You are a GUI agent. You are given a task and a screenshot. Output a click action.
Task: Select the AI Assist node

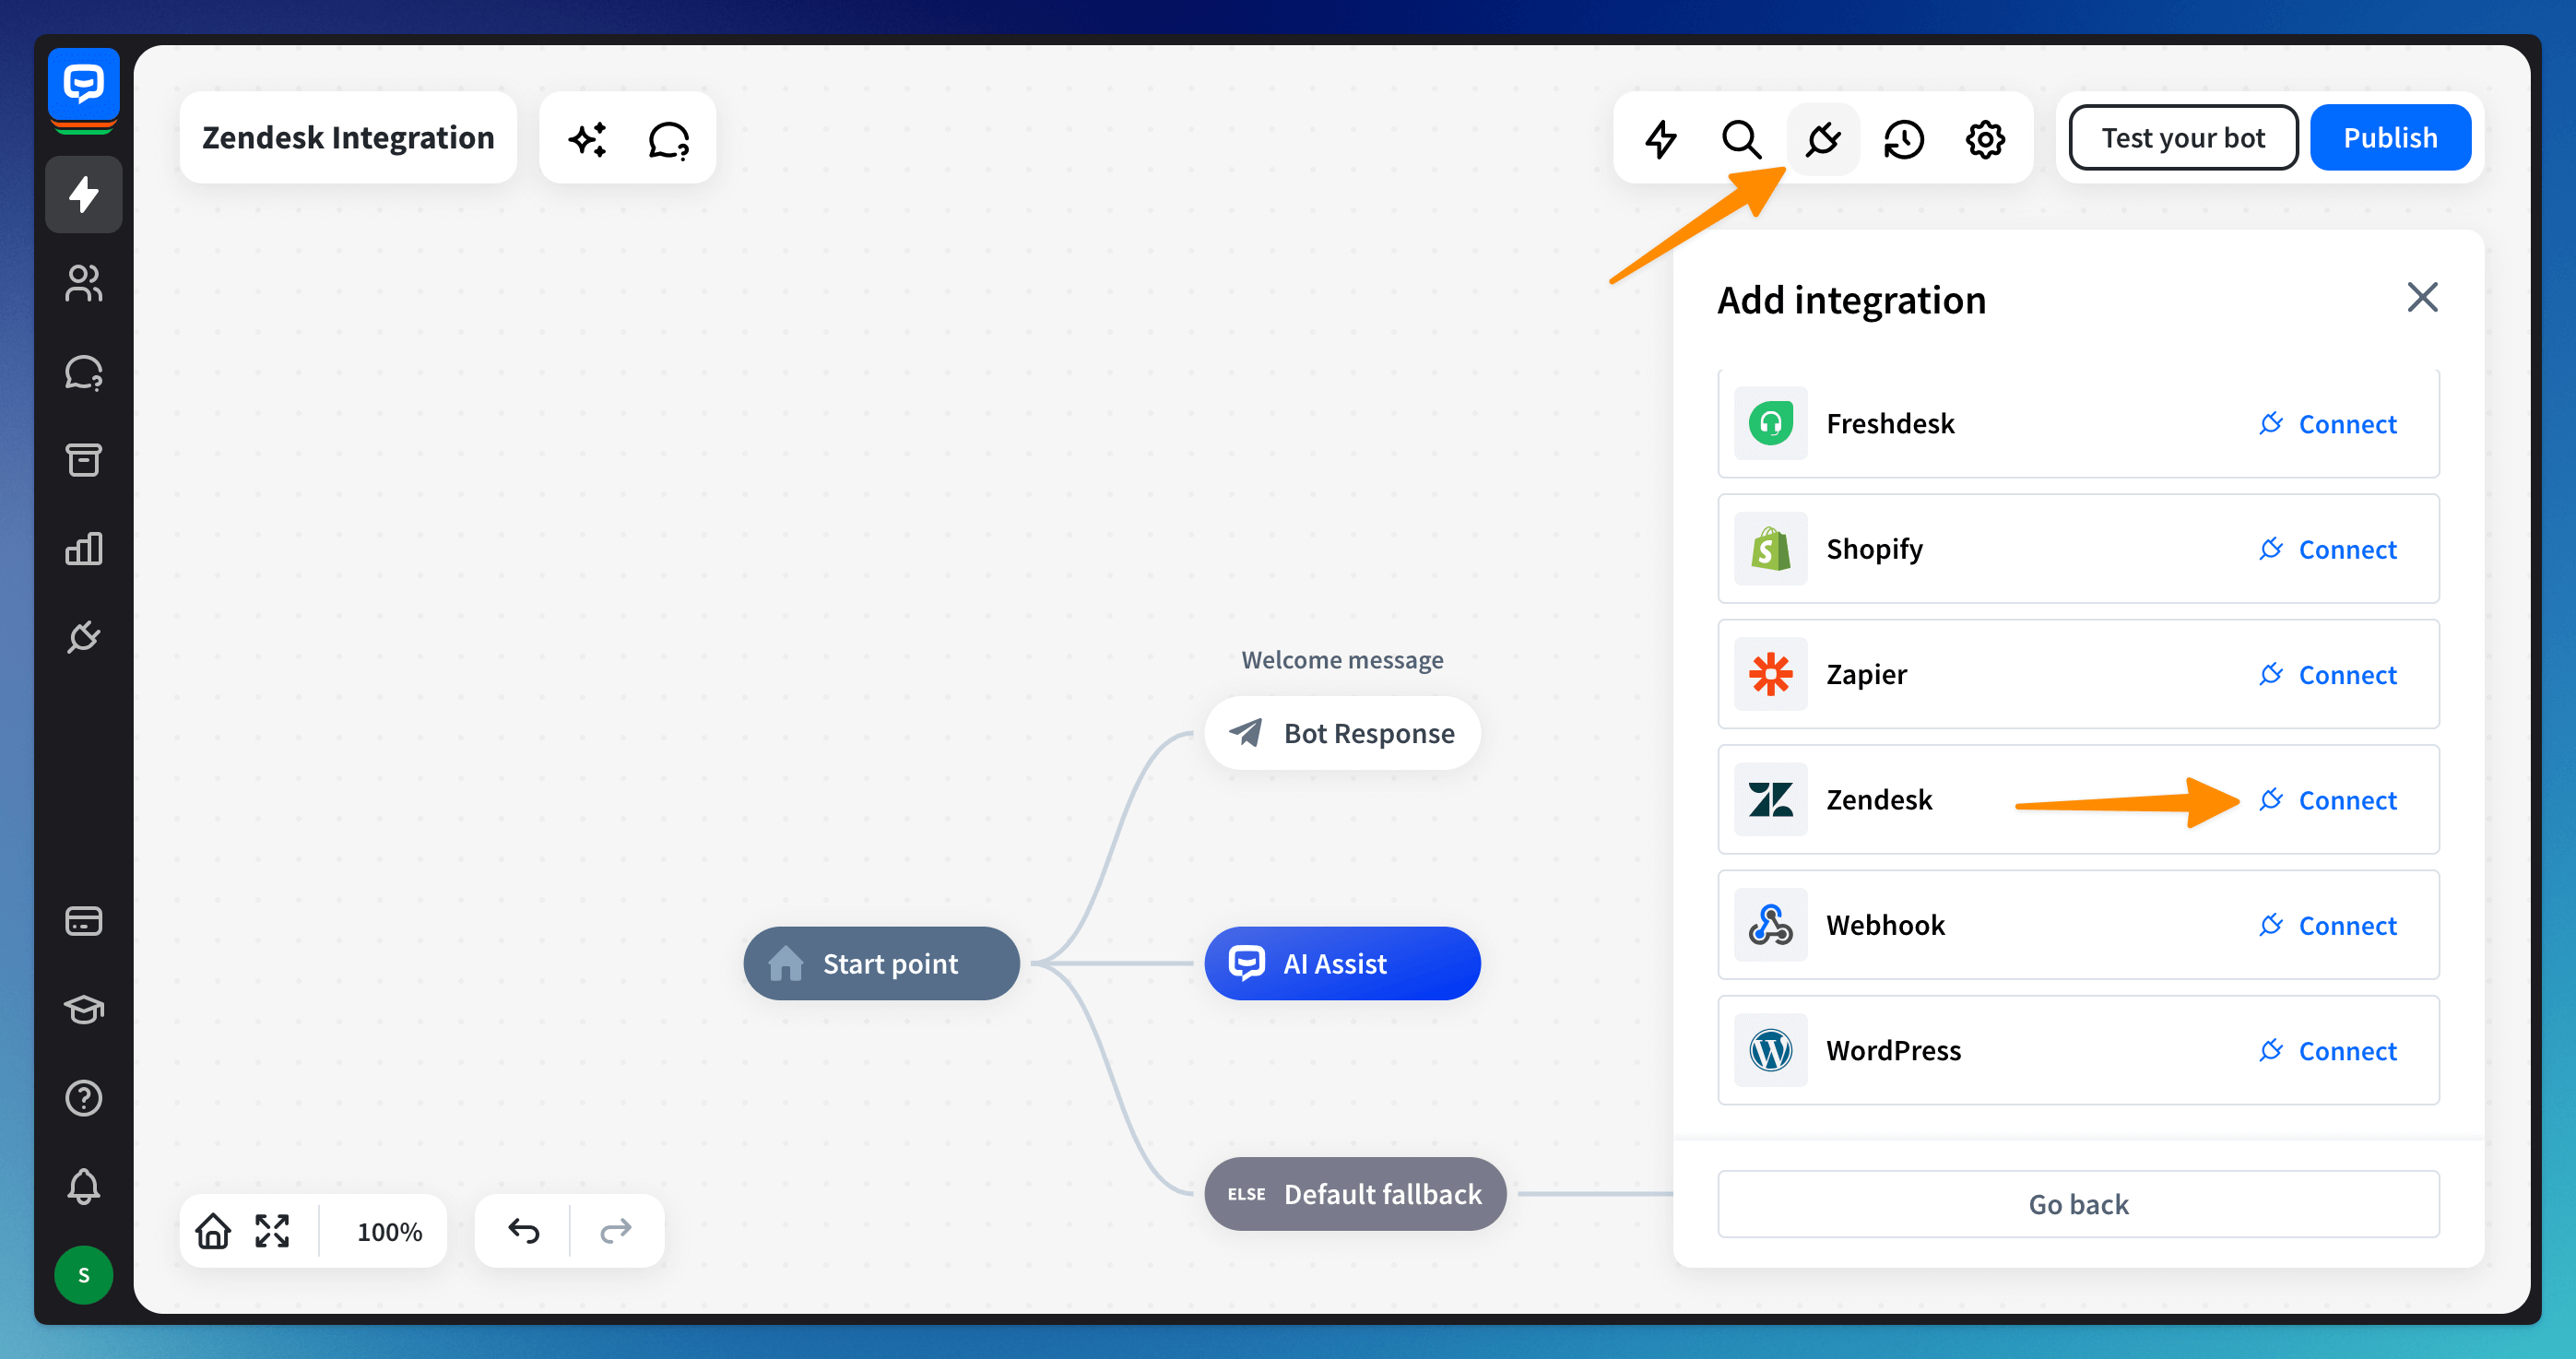[x=1341, y=963]
